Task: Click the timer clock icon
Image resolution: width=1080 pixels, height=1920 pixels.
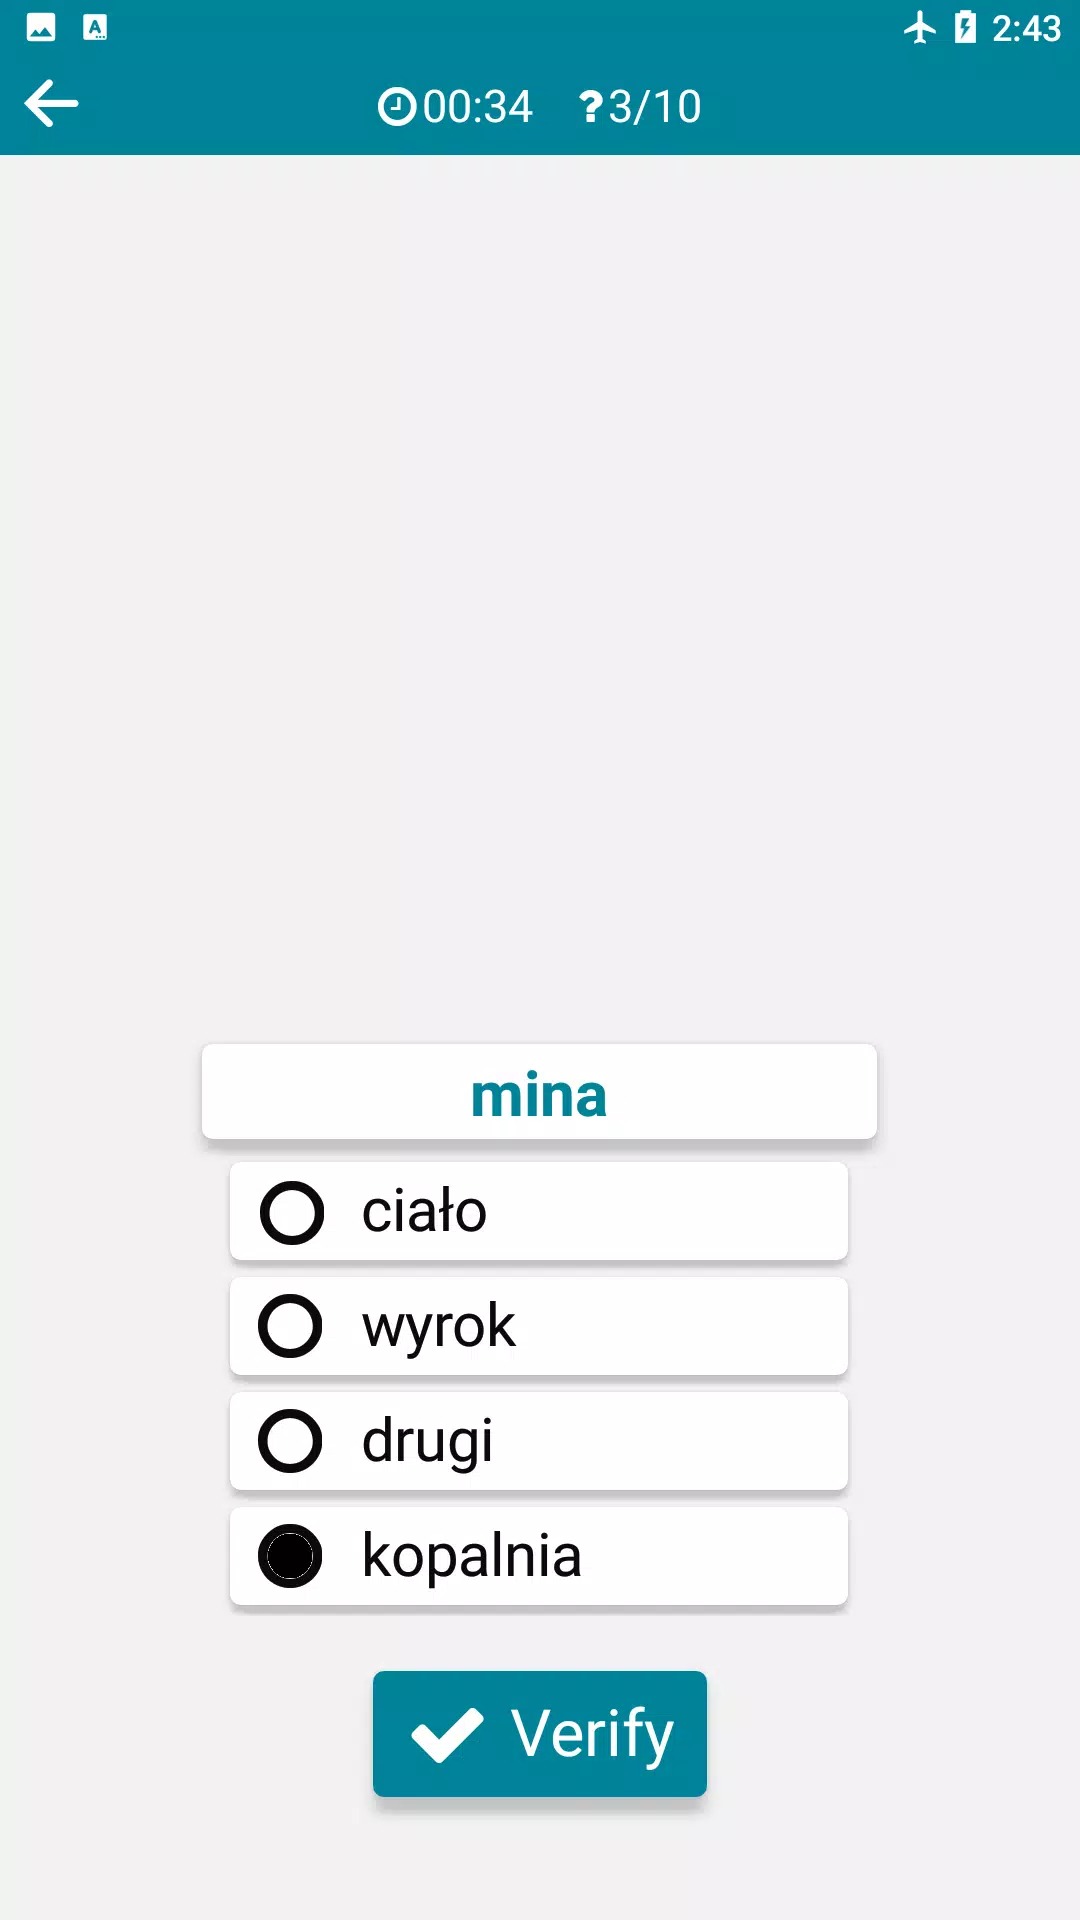Action: coord(397,107)
